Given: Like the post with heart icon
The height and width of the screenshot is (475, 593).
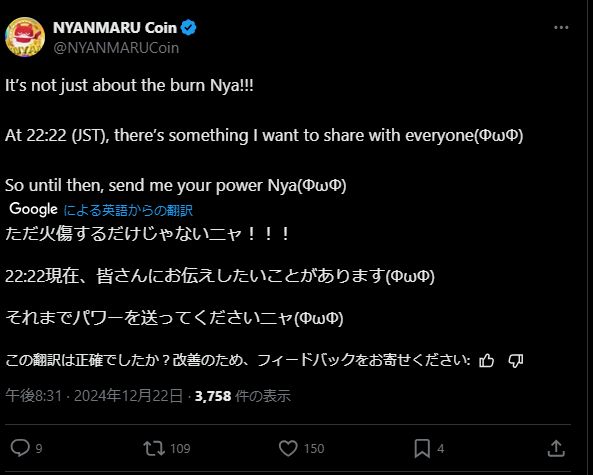Looking at the screenshot, I should tap(288, 449).
